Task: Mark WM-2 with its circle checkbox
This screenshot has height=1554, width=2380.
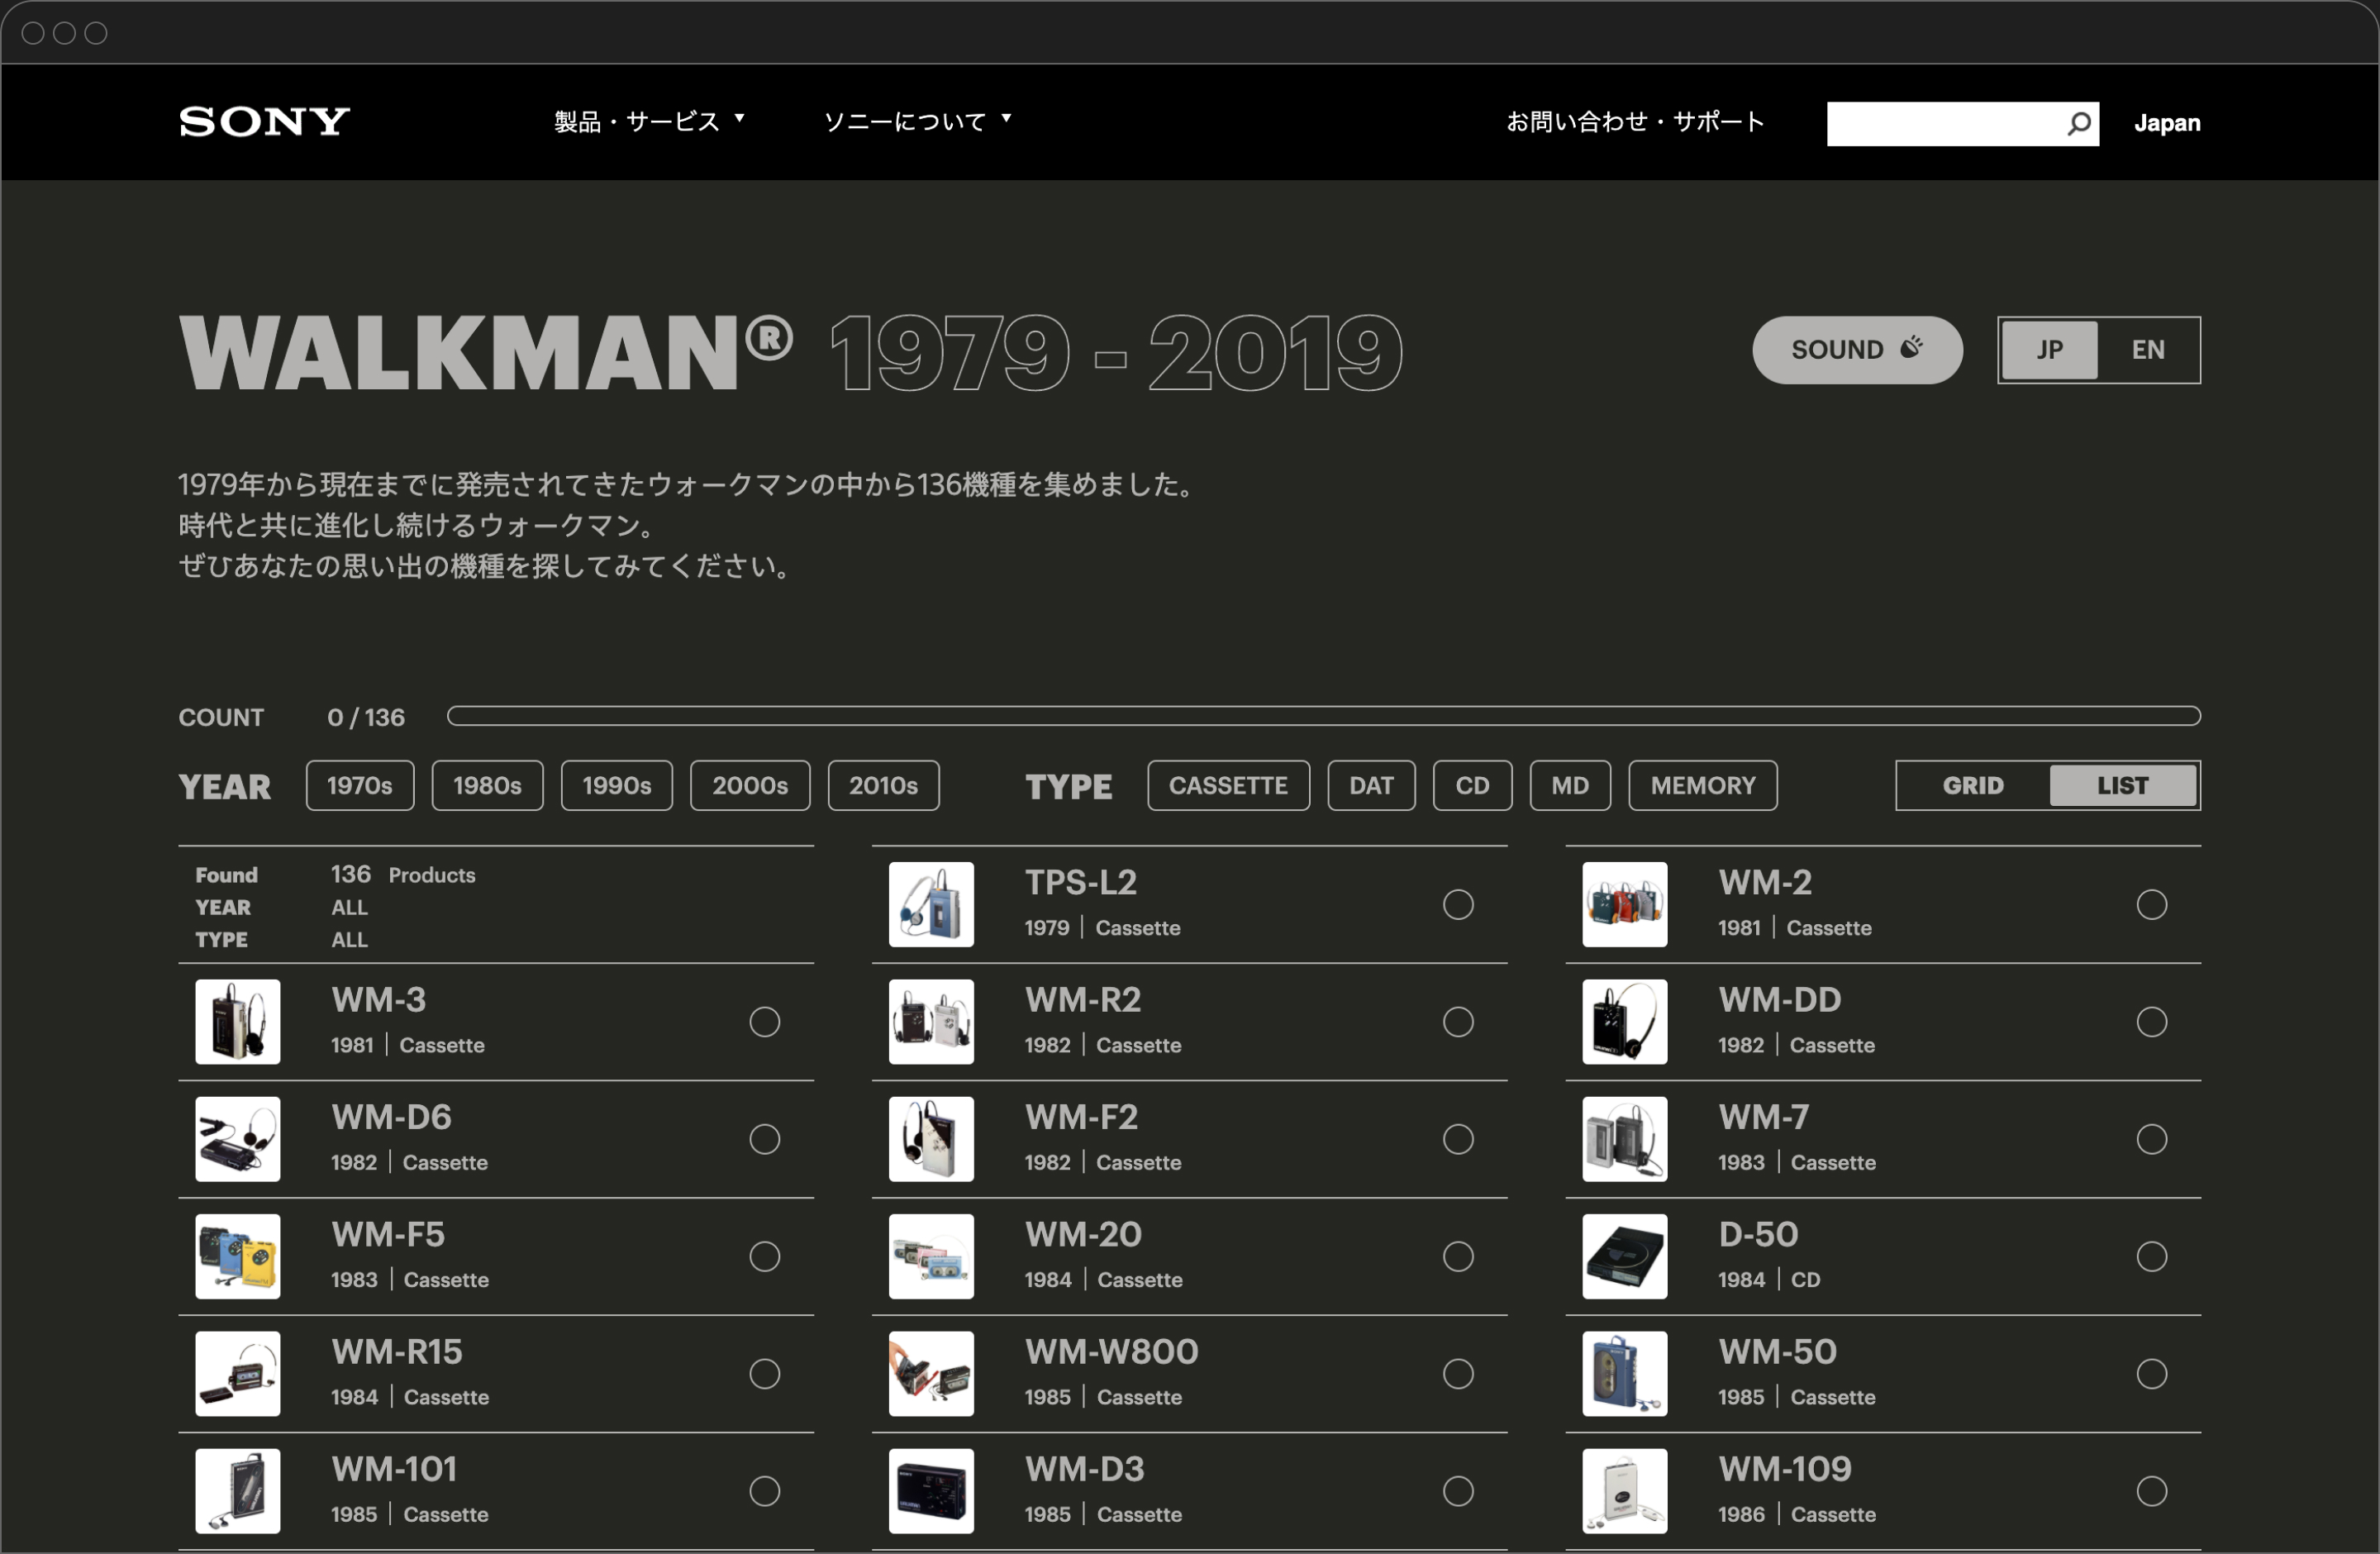Action: coord(2151,905)
